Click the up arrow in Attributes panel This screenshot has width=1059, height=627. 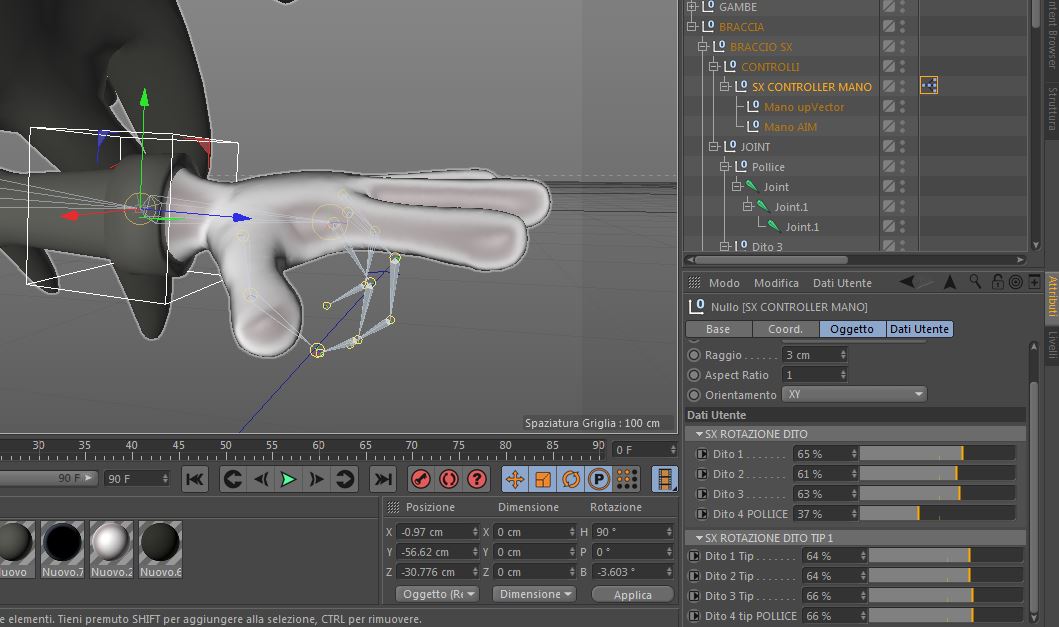pos(950,282)
